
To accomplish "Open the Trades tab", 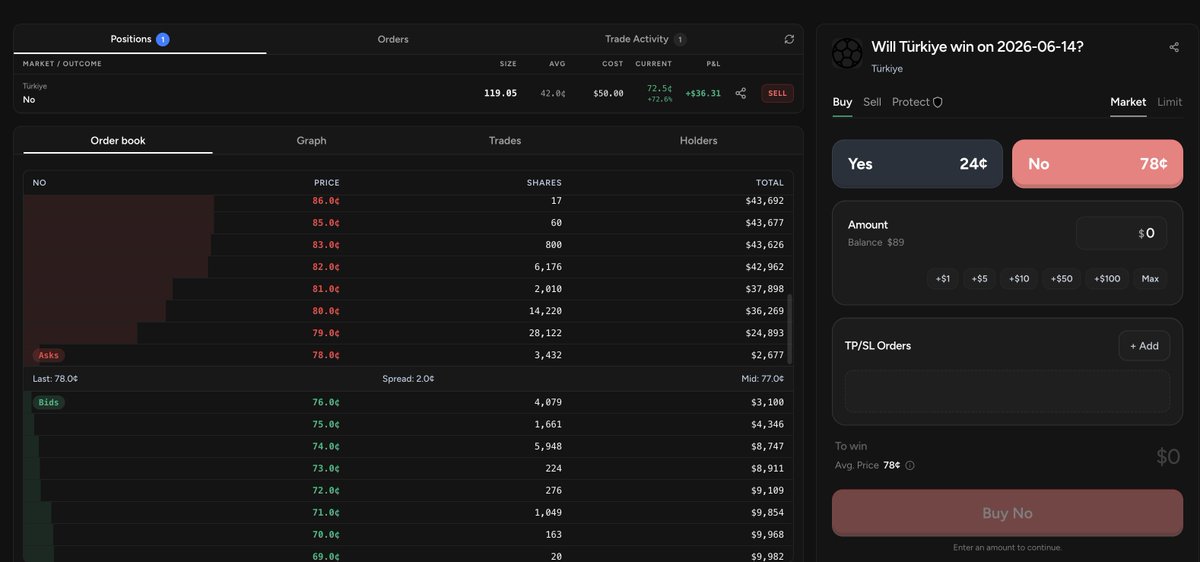I will (x=505, y=141).
